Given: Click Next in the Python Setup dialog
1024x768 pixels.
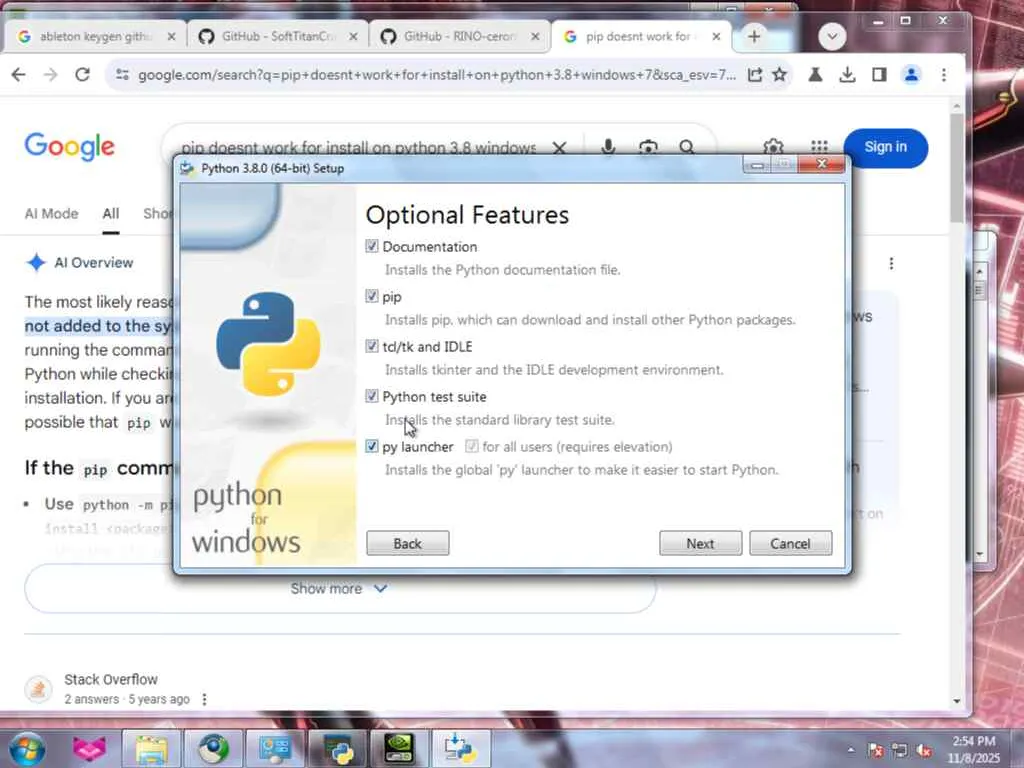Looking at the screenshot, I should coord(700,543).
